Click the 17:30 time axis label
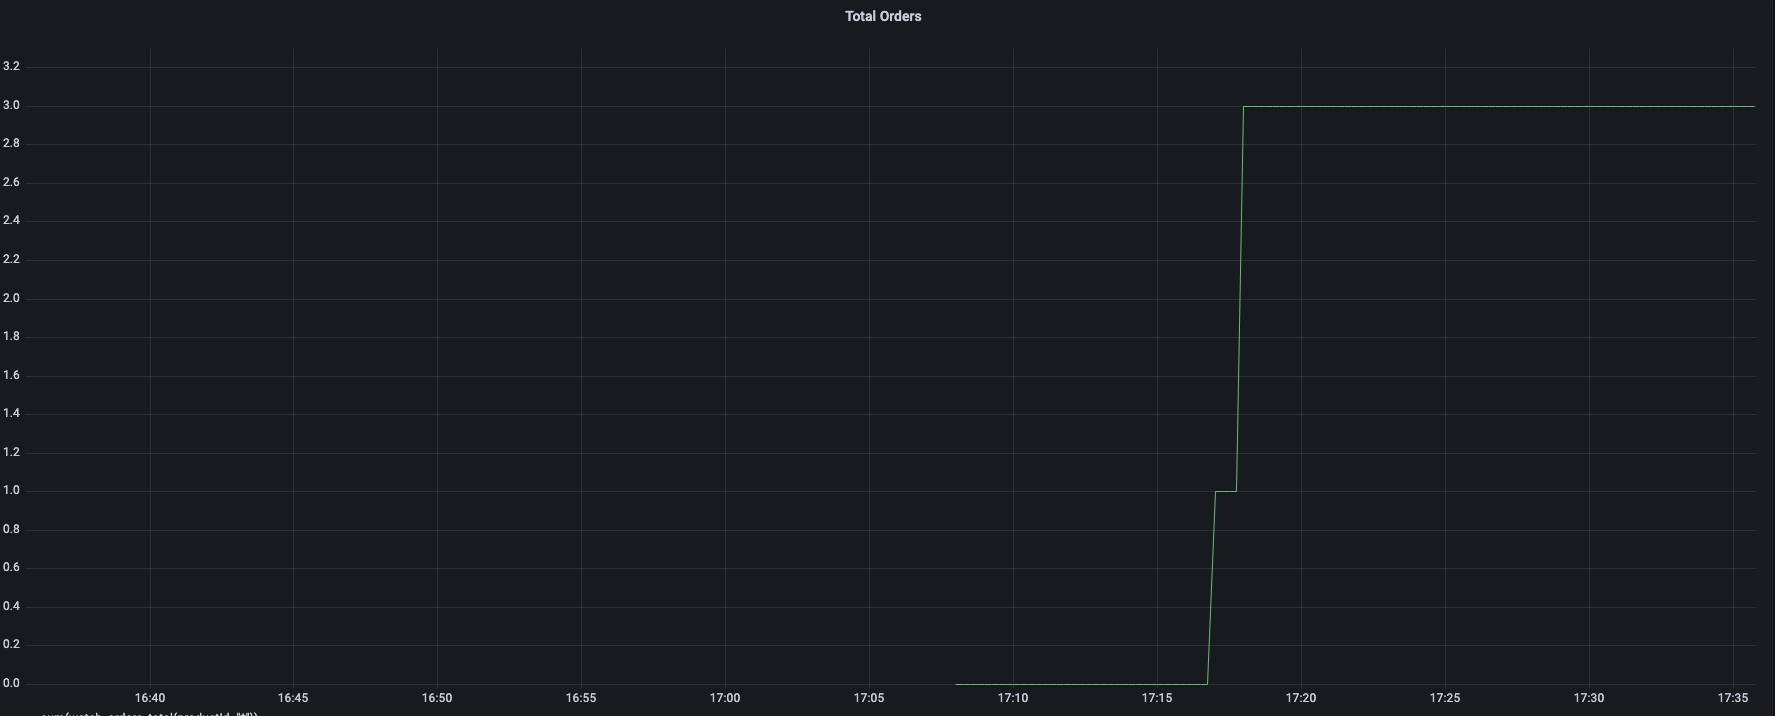Image resolution: width=1775 pixels, height=716 pixels. [x=1589, y=698]
